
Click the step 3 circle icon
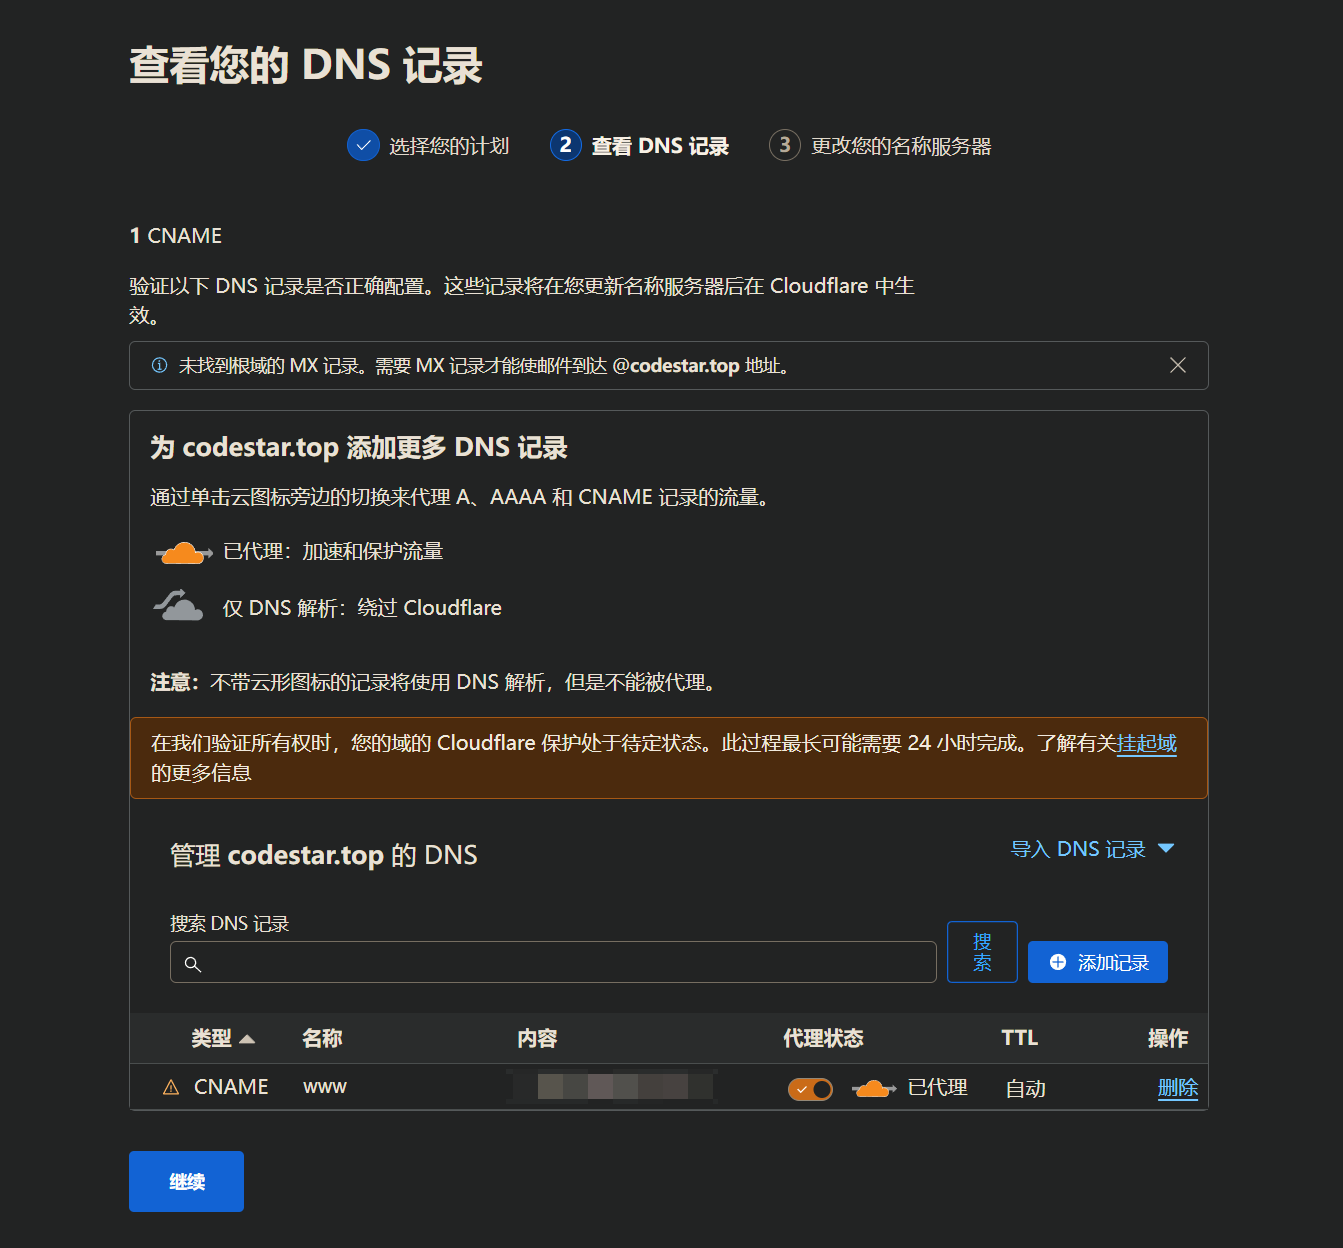(x=785, y=145)
